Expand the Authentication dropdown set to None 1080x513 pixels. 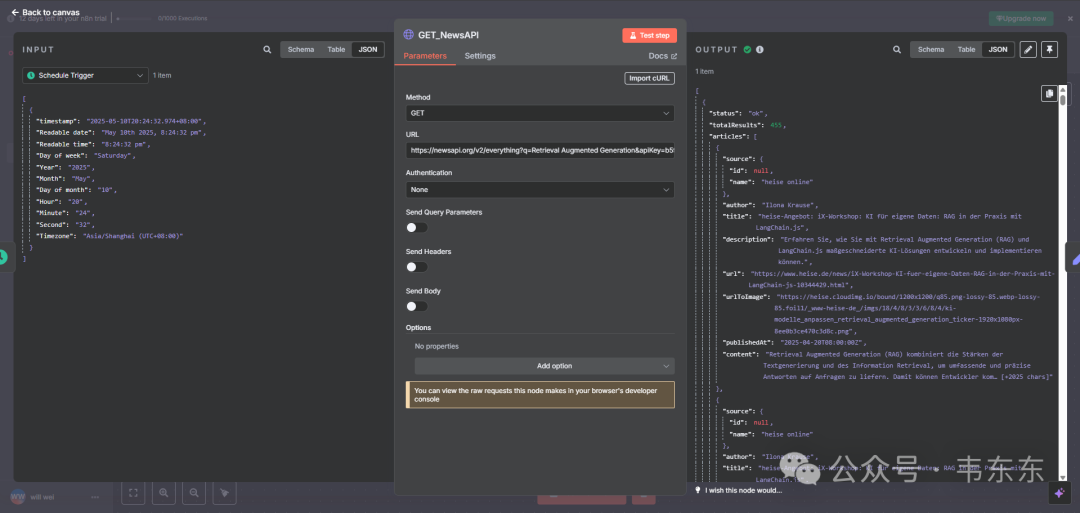[540, 189]
